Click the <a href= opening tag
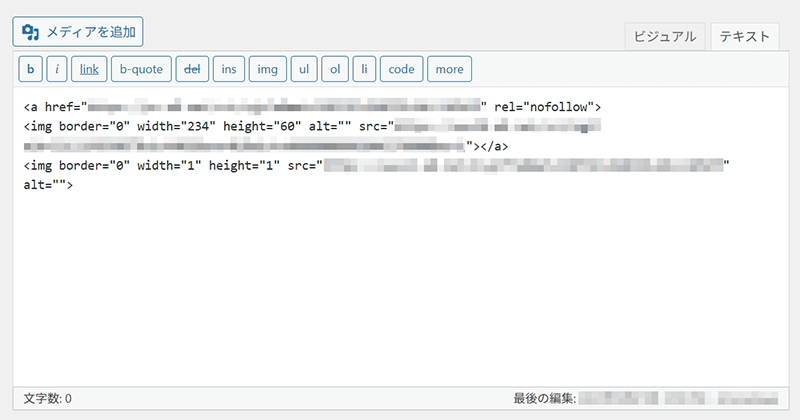This screenshot has width=800, height=420. tap(55, 107)
